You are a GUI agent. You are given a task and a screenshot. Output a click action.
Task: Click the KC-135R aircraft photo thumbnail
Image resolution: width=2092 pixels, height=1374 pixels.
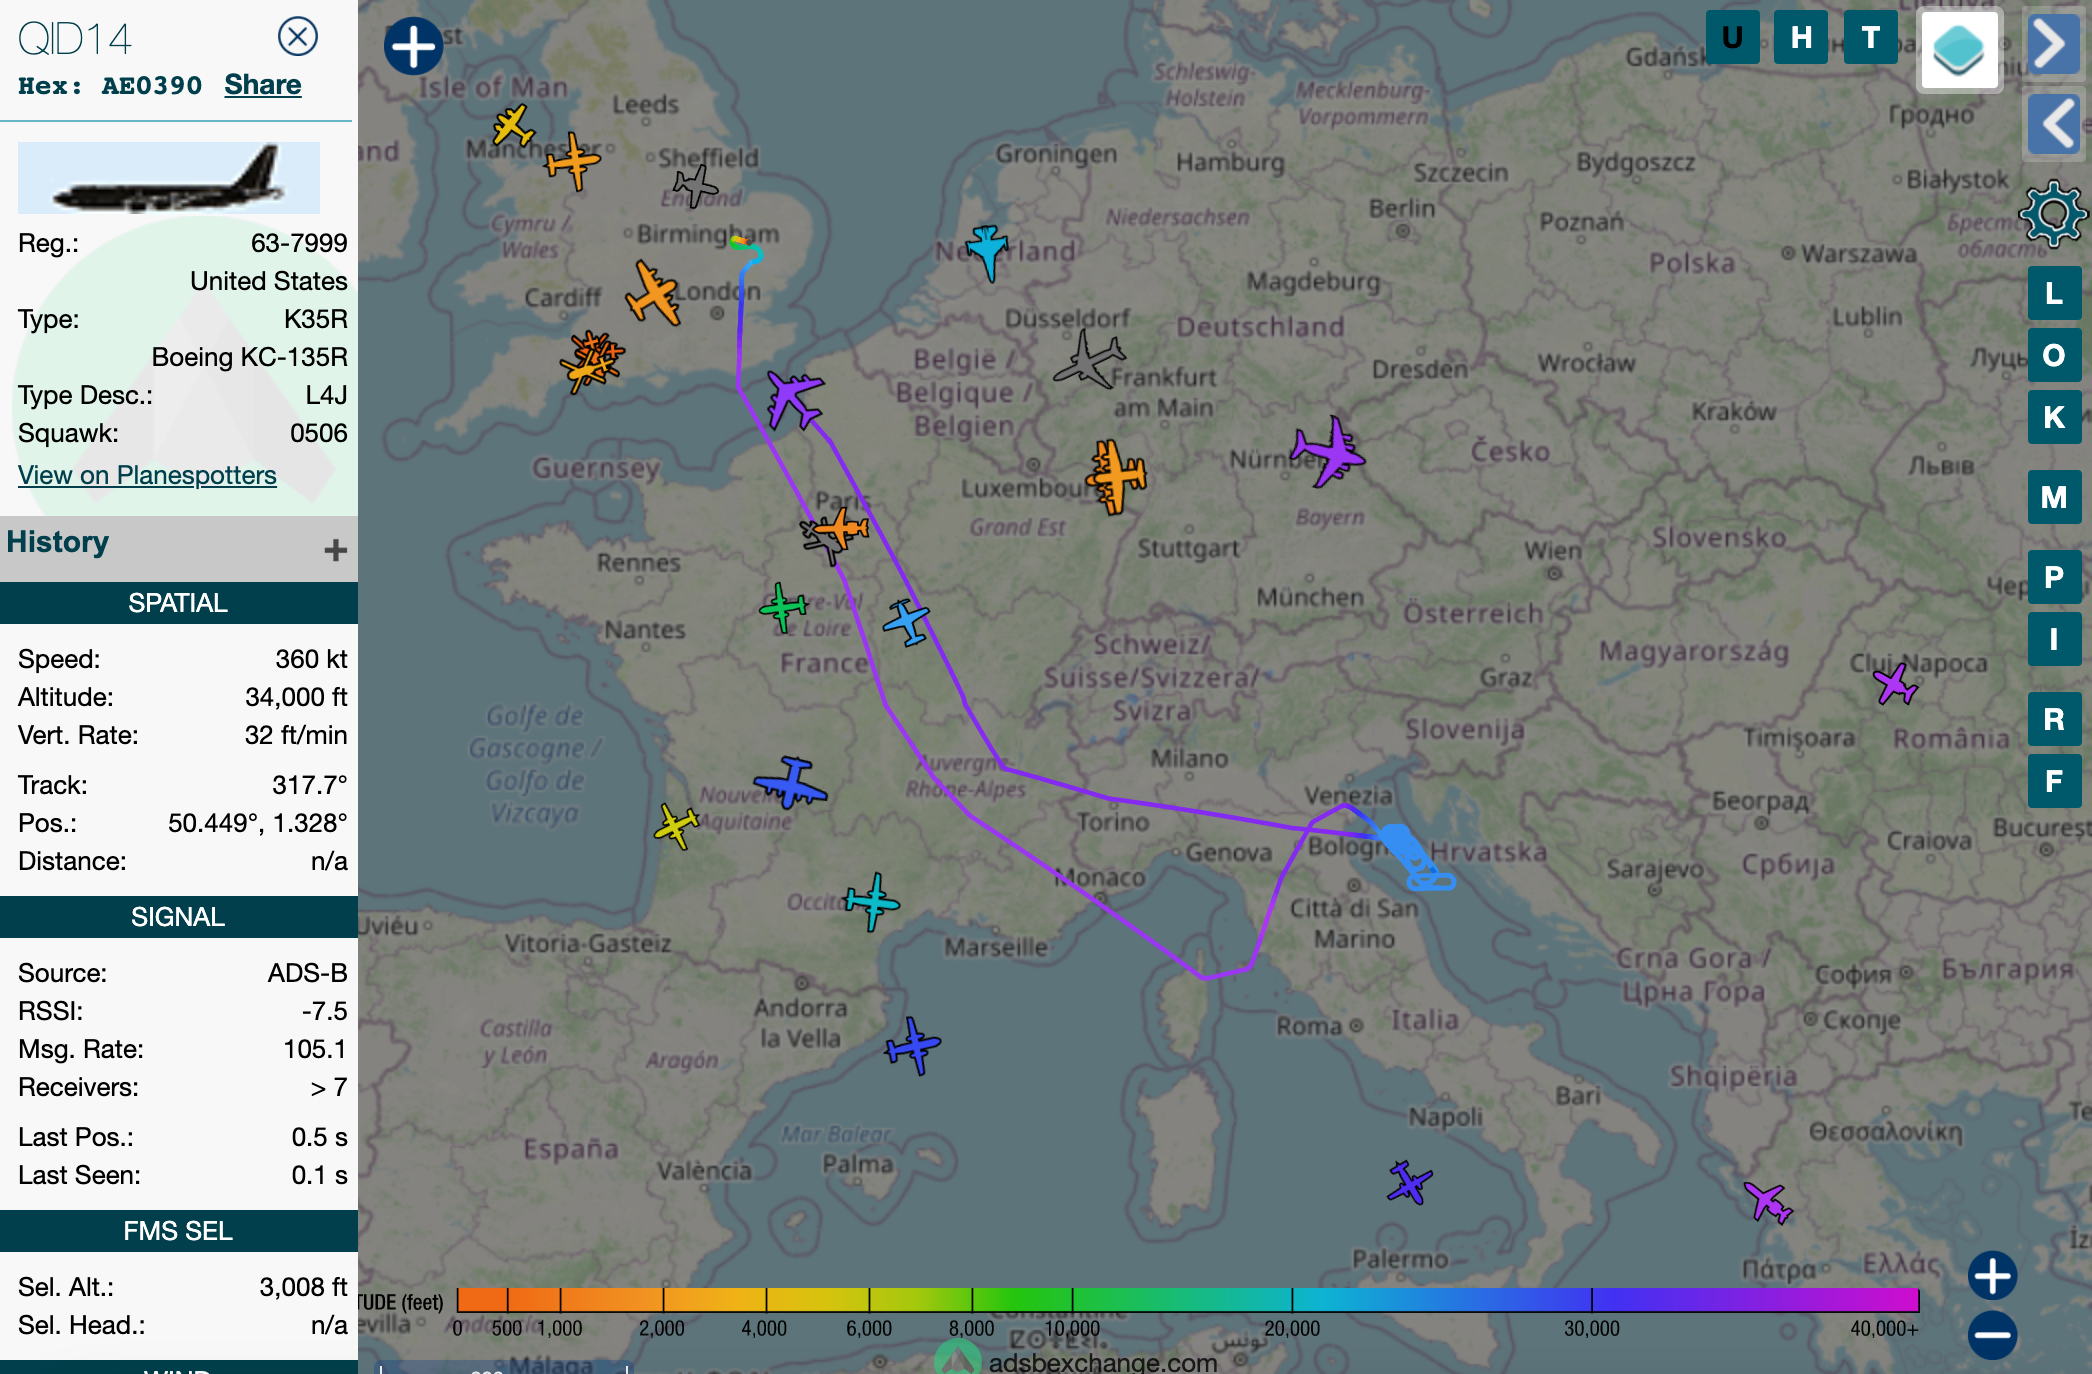click(169, 177)
